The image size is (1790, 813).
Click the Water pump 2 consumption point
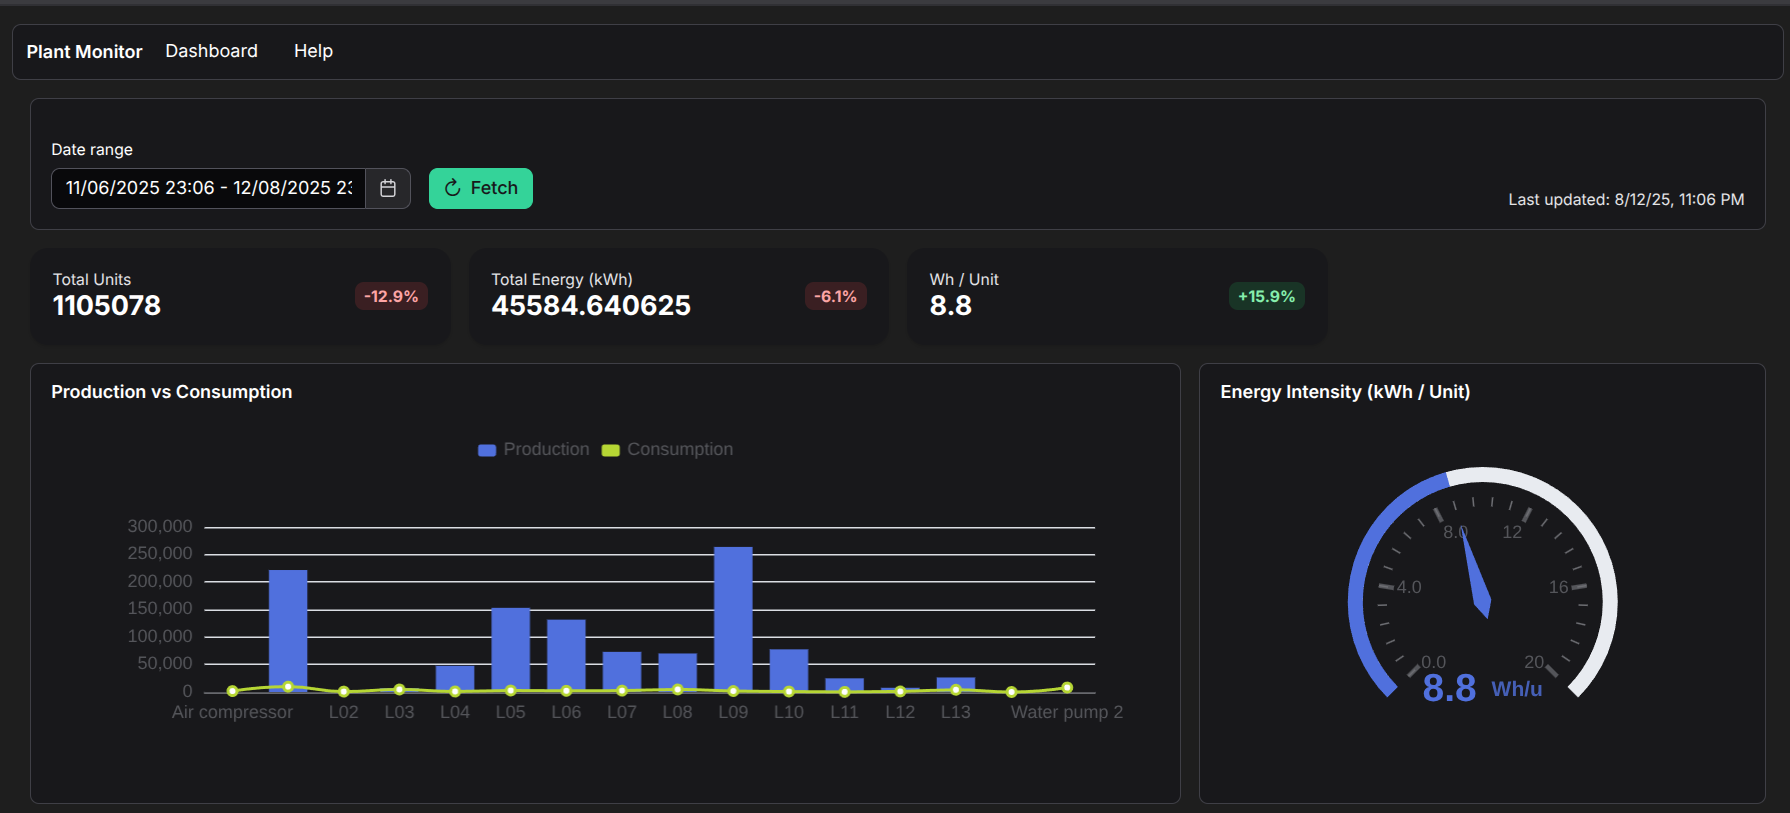[1067, 687]
